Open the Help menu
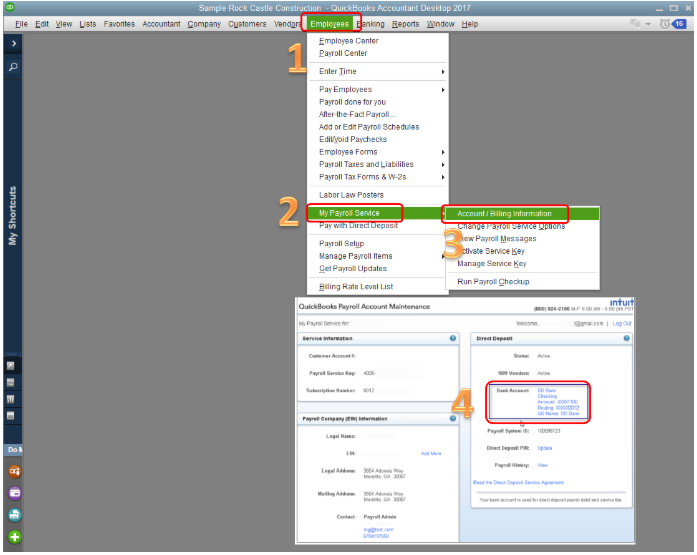This screenshot has width=697, height=555. coord(469,24)
